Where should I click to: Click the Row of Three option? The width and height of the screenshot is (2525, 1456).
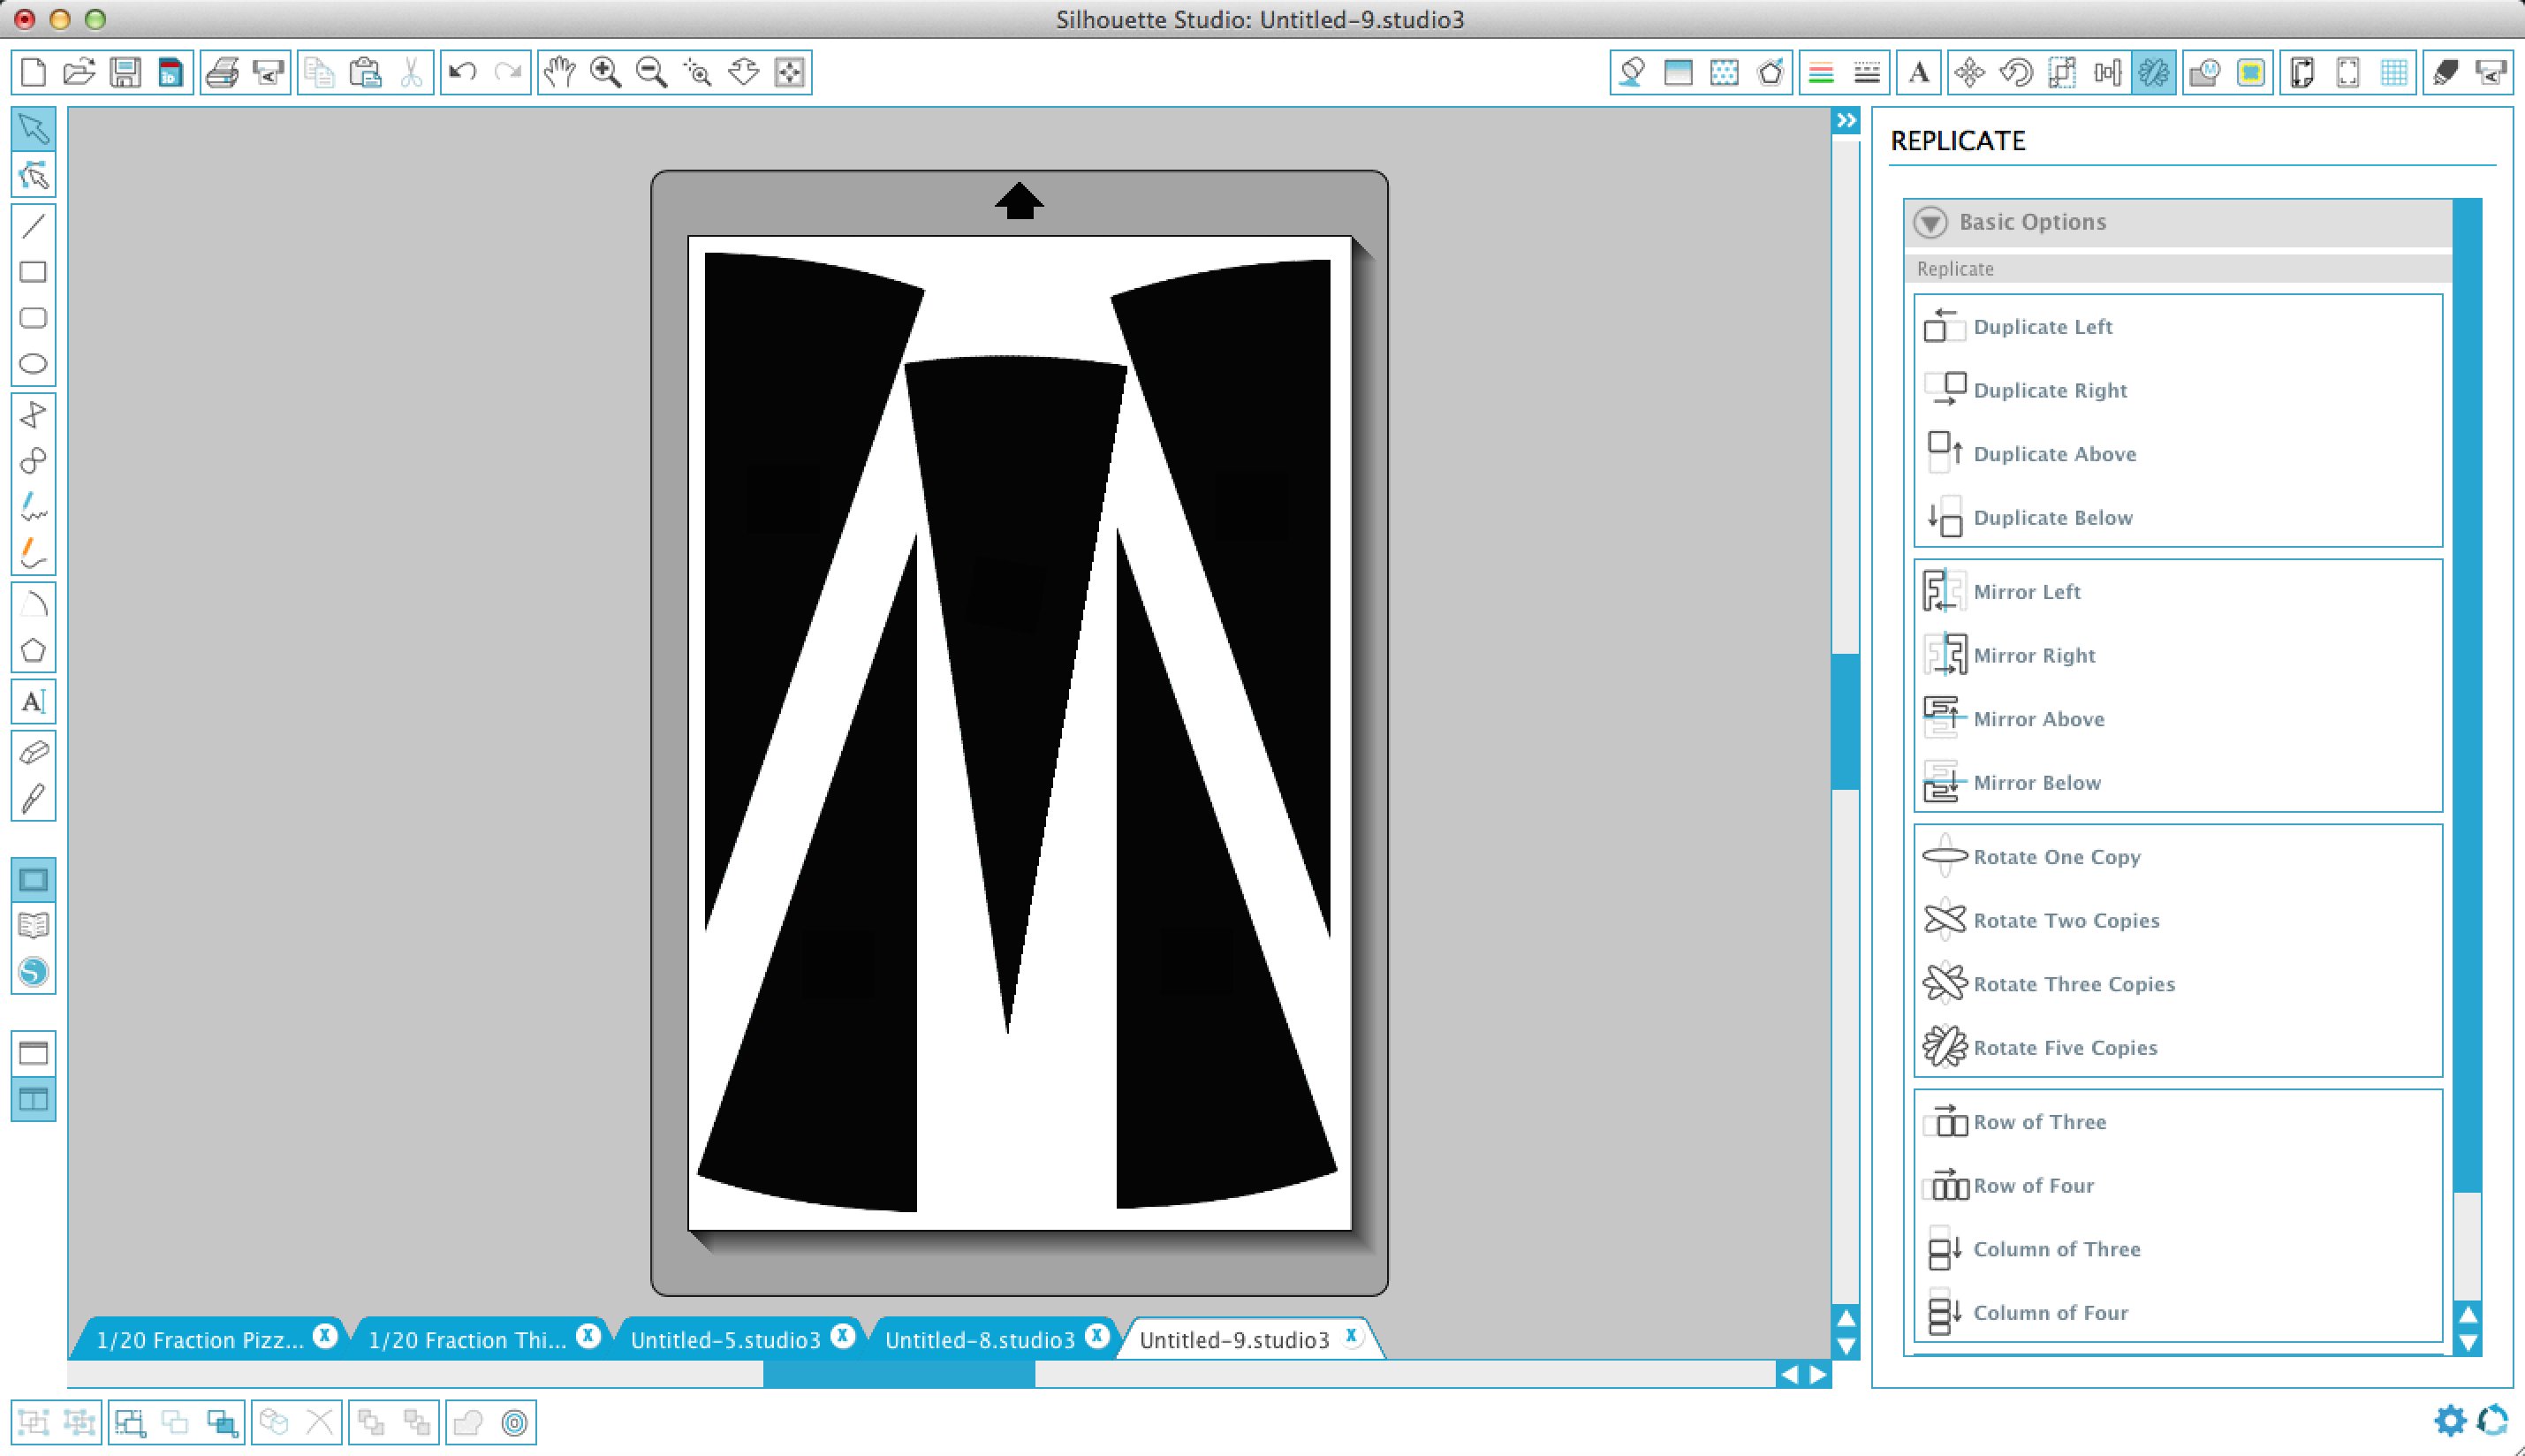click(x=2041, y=1121)
